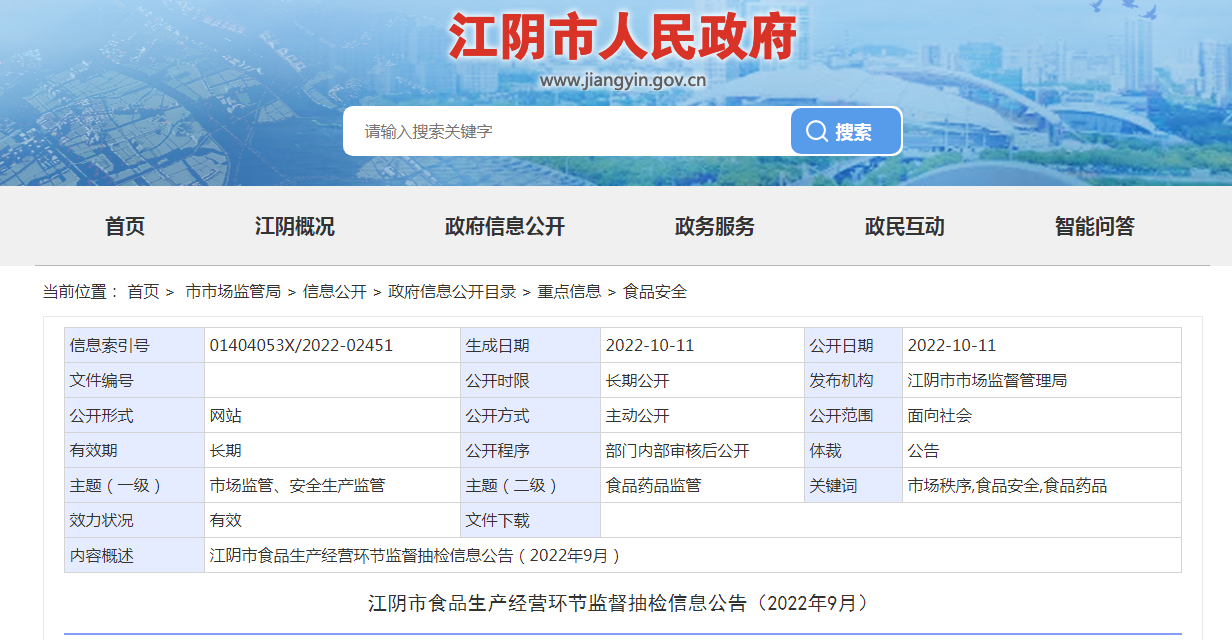Select the 发布机构 label cell
Image resolution: width=1232 pixels, height=640 pixels.
[853, 381]
